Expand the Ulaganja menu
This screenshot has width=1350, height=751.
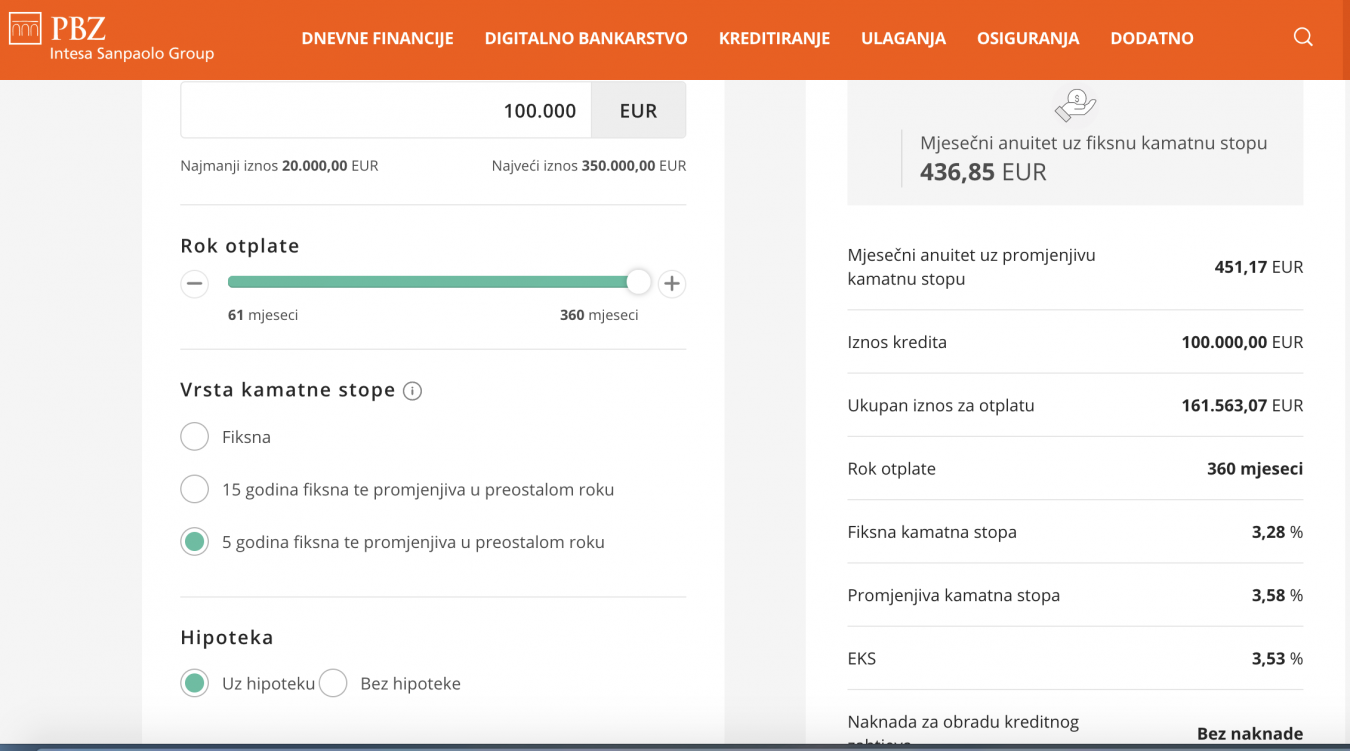click(x=903, y=39)
